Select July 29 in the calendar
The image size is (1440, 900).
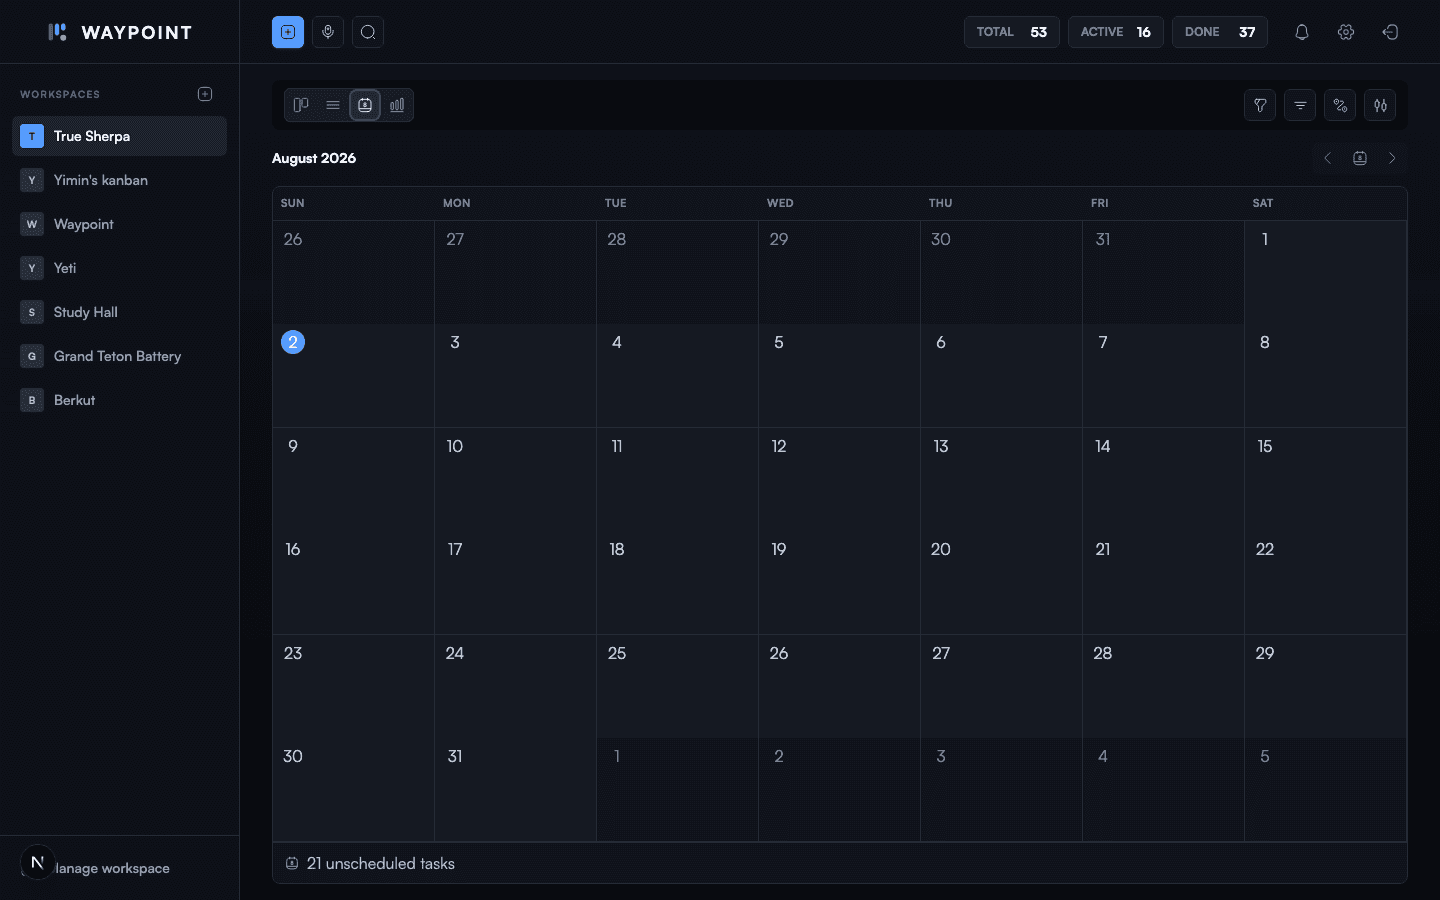click(839, 272)
